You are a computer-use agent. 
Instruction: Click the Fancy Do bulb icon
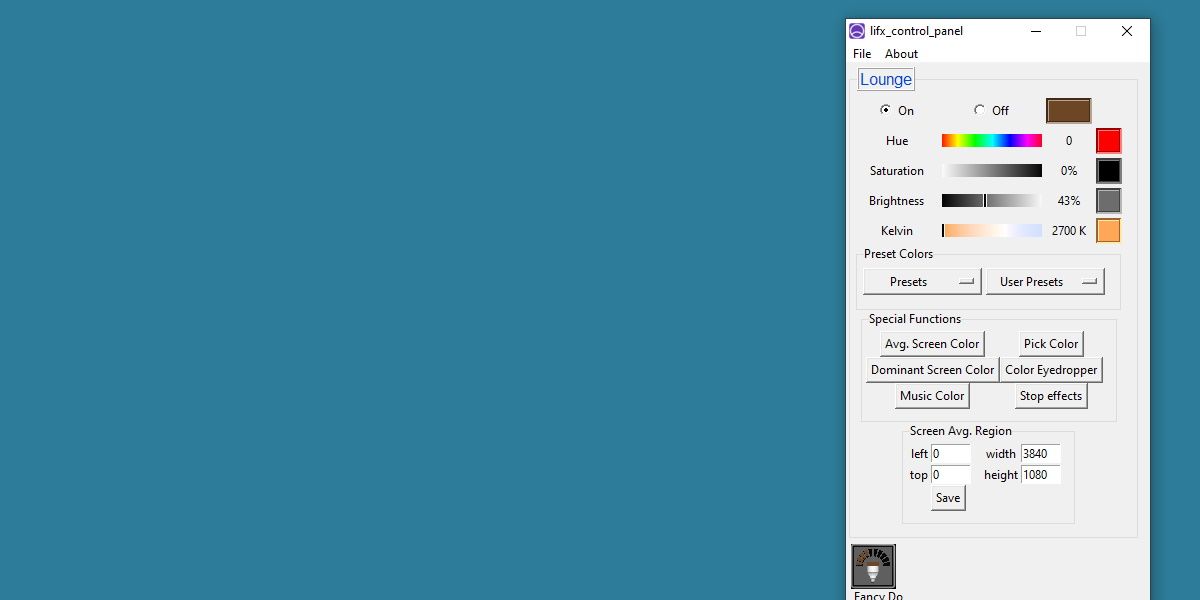point(873,566)
